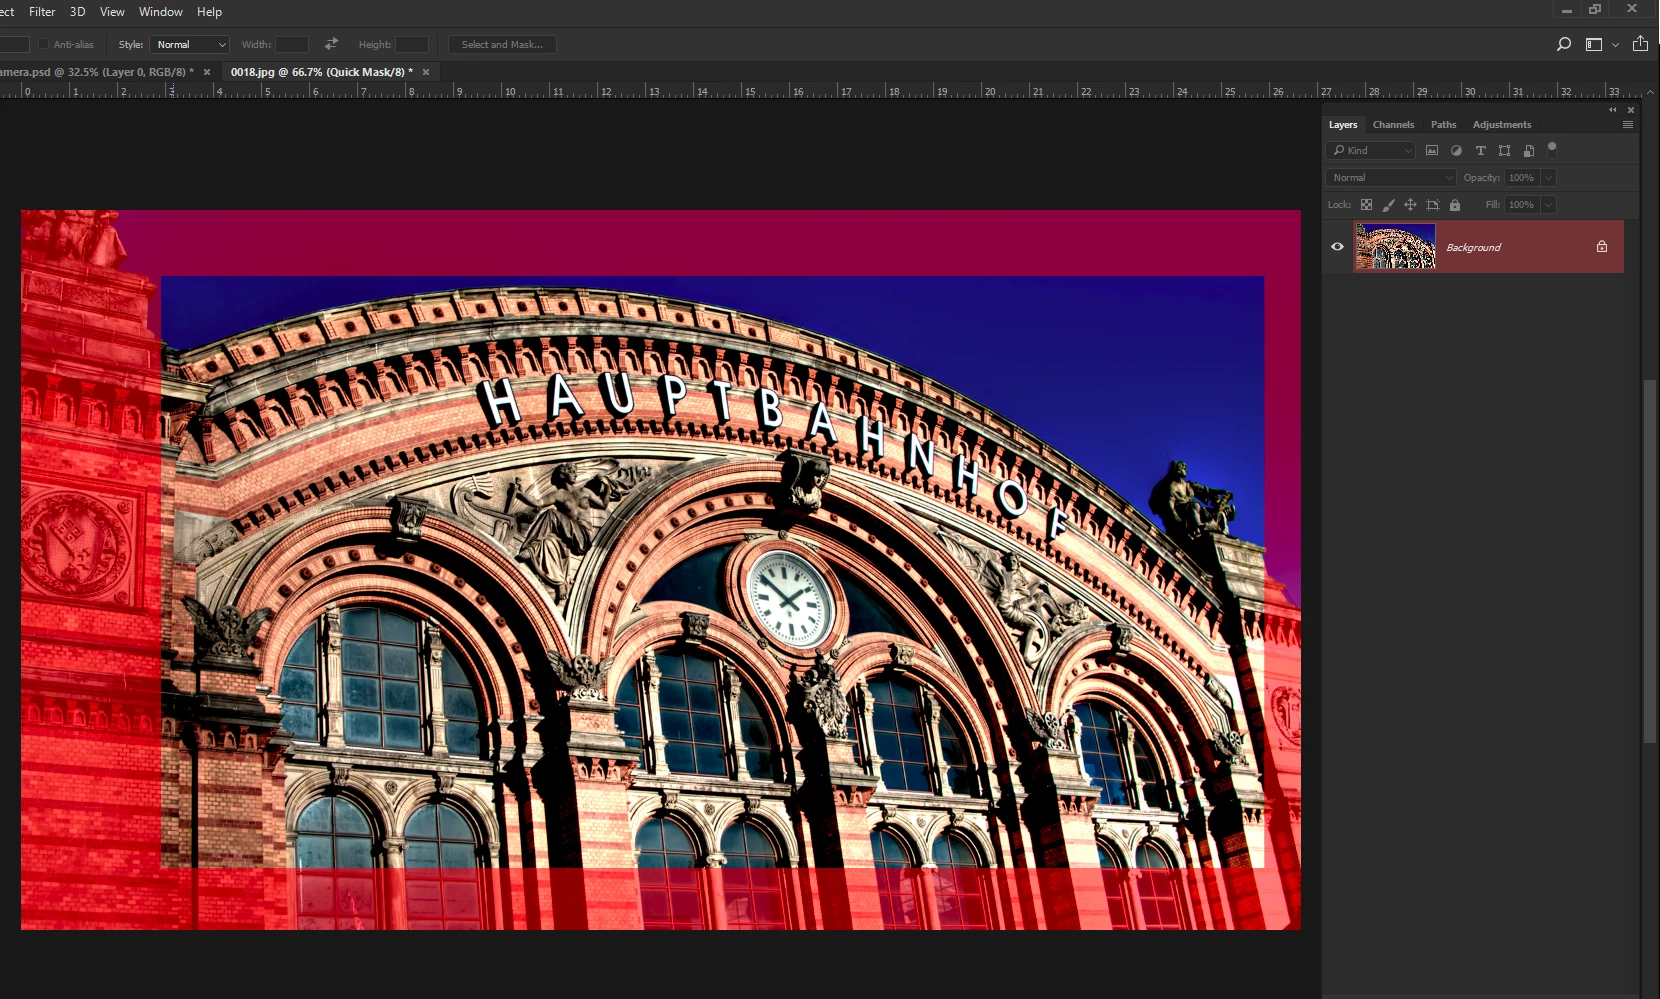The image size is (1660, 999).
Task: Open the Window menu
Action: pyautogui.click(x=161, y=12)
